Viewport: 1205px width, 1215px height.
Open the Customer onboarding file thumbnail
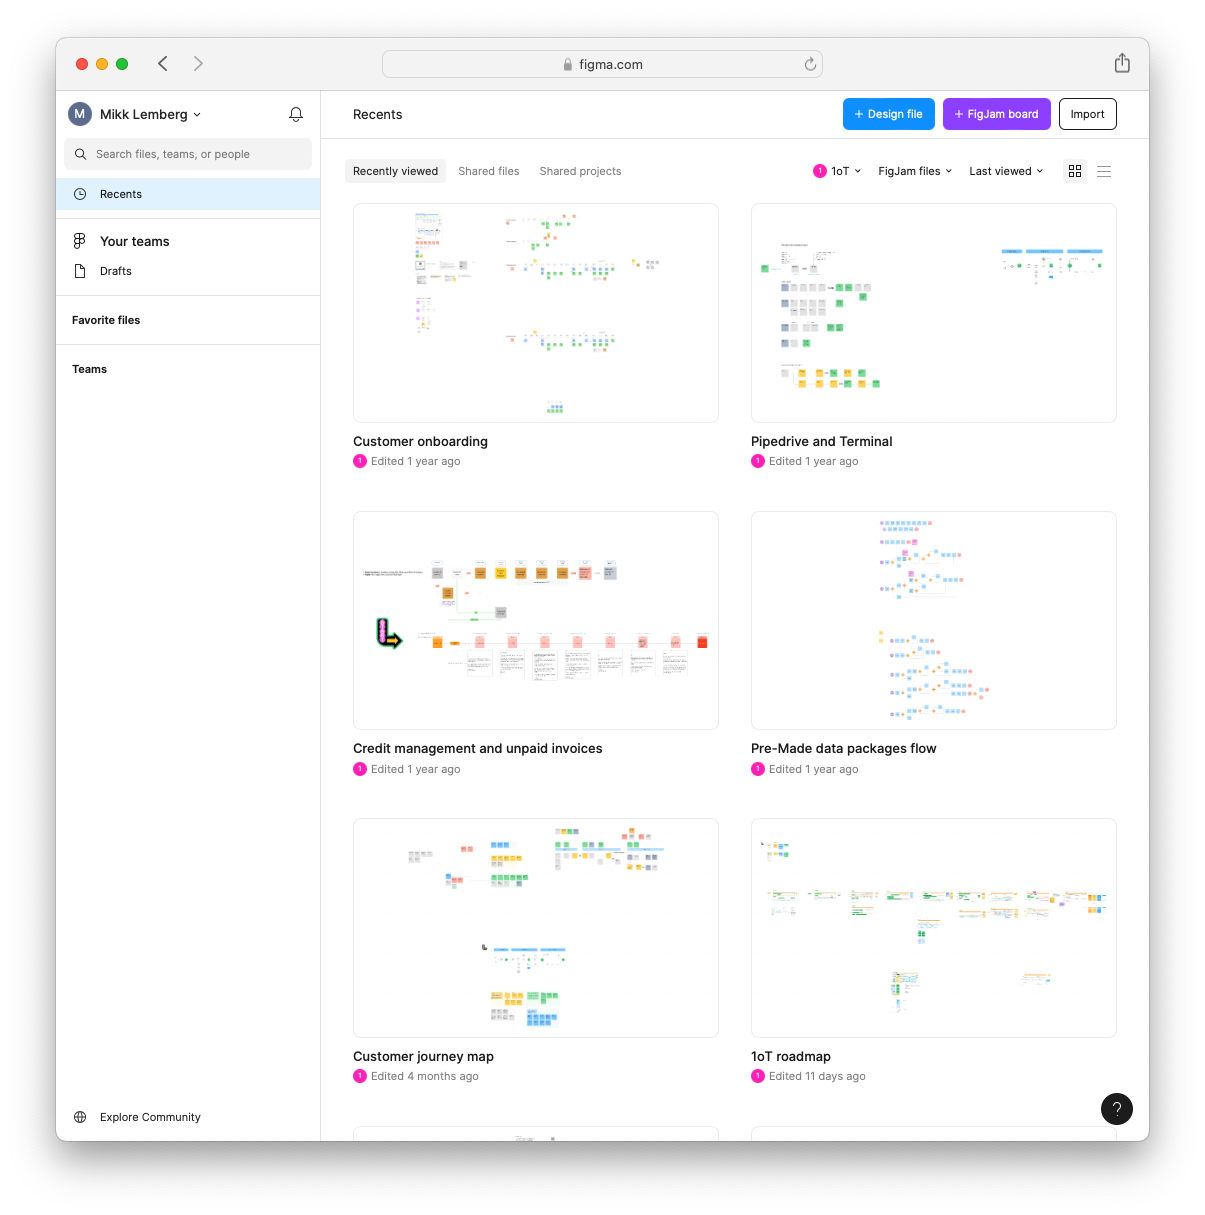[536, 313]
